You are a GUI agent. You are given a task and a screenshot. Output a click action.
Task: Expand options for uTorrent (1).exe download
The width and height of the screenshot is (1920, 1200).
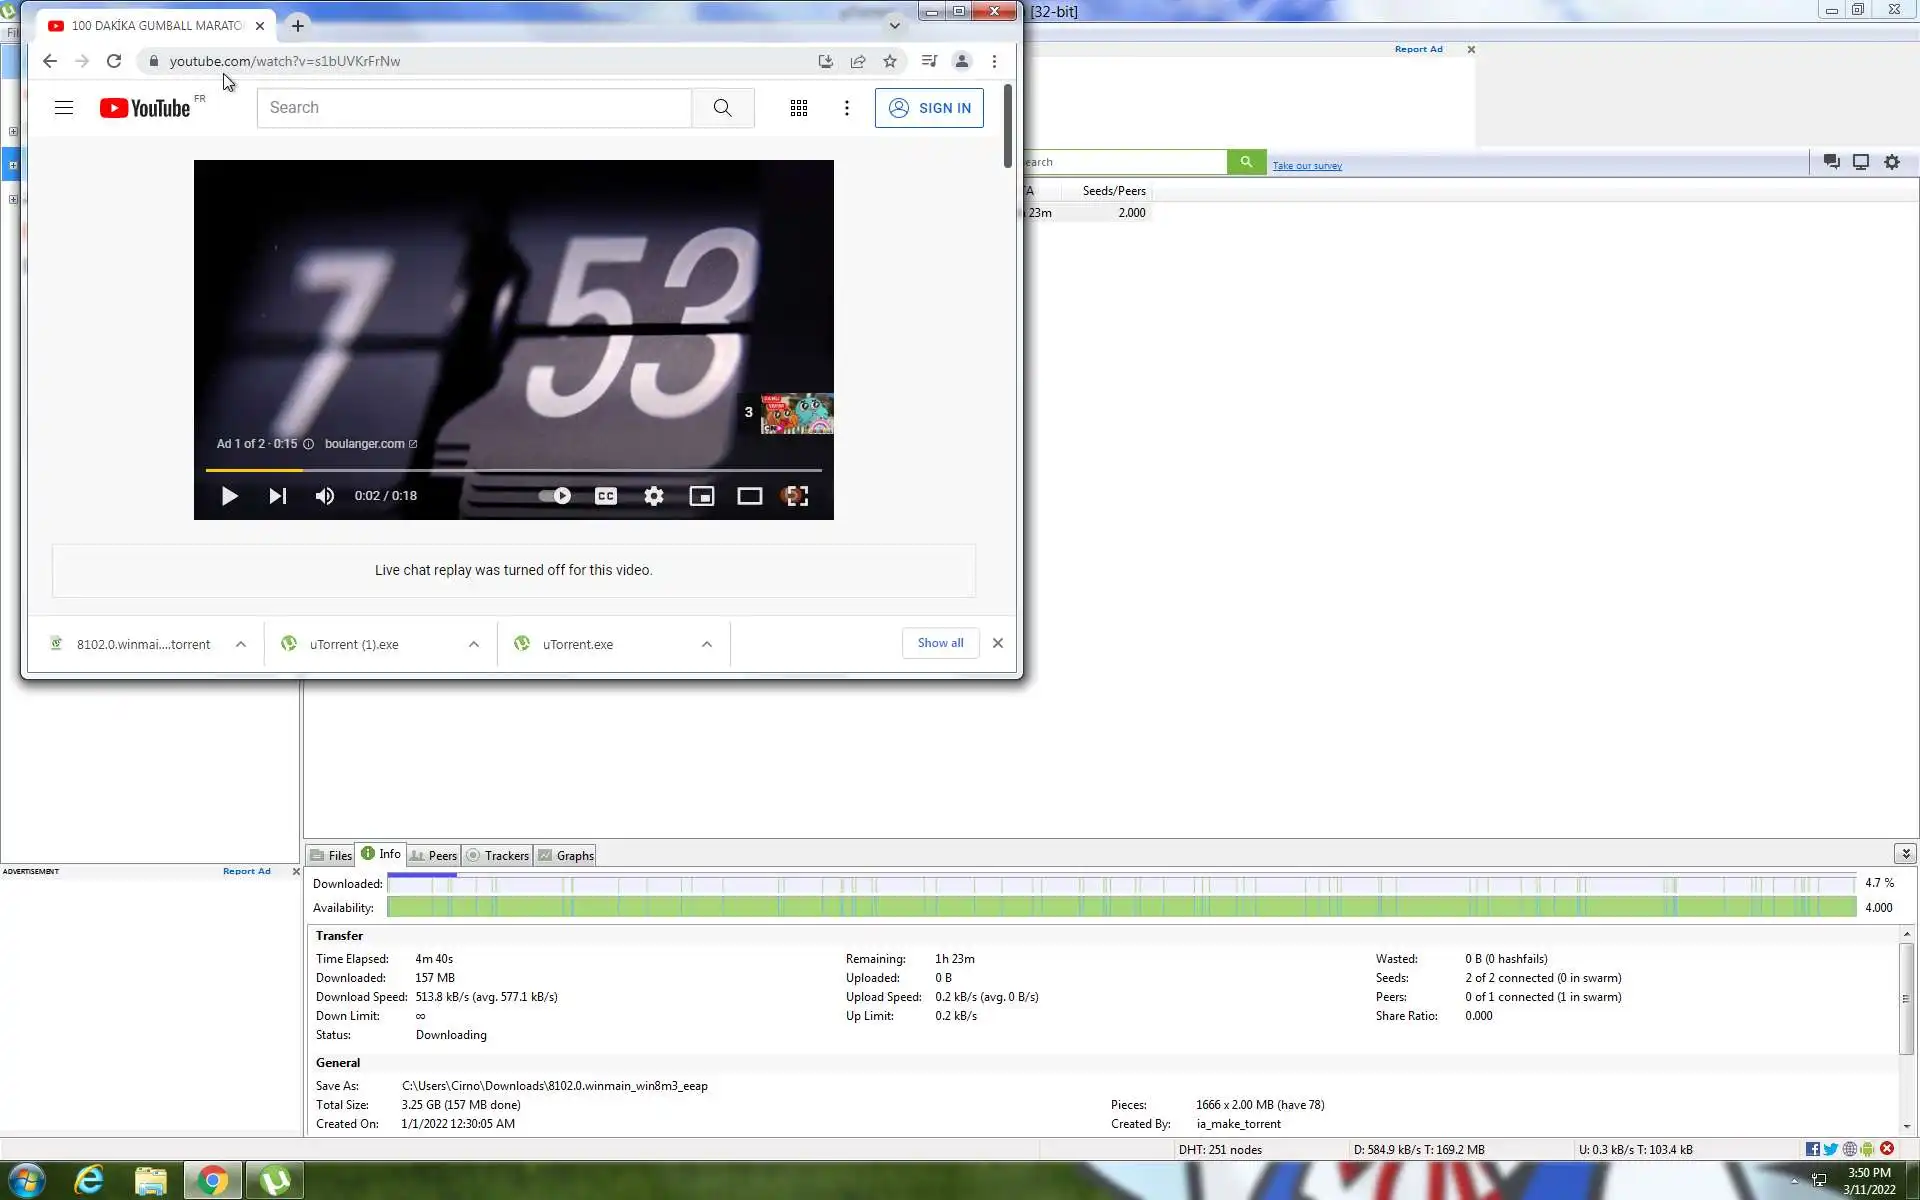tap(474, 644)
